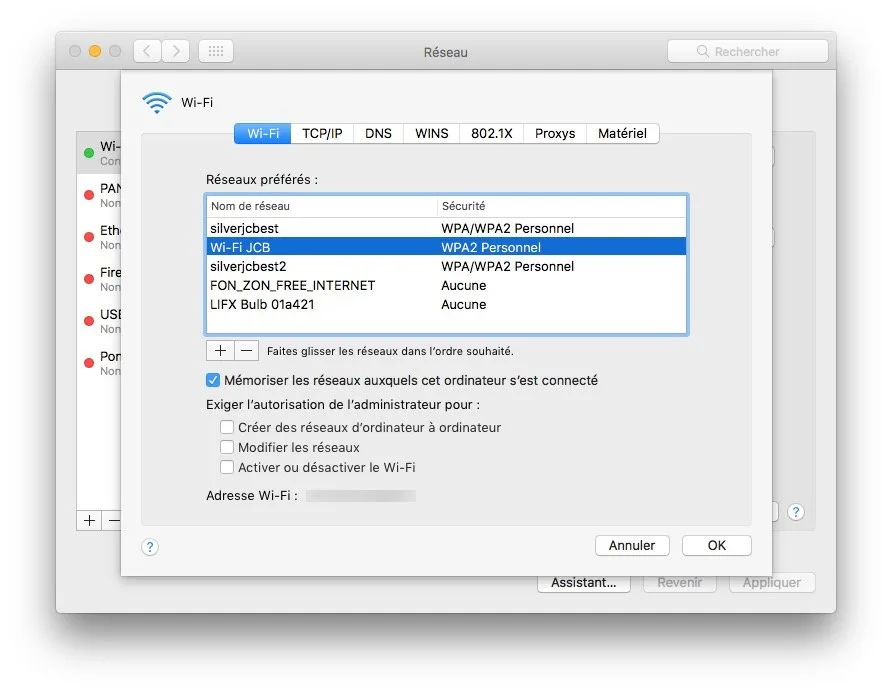The image size is (892, 693).
Task: Select the silverjcbest2 network row
Action: (447, 266)
